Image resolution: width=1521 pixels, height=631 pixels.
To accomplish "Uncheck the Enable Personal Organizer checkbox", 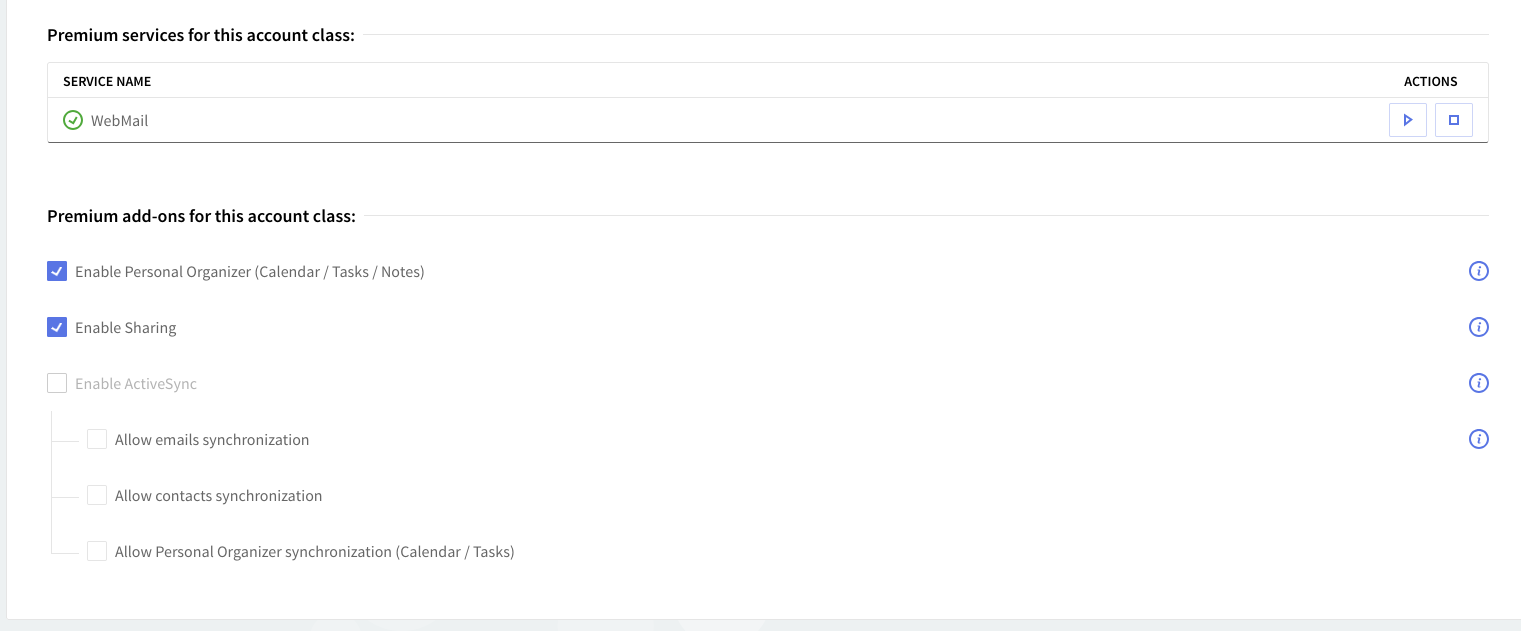I will (x=57, y=271).
